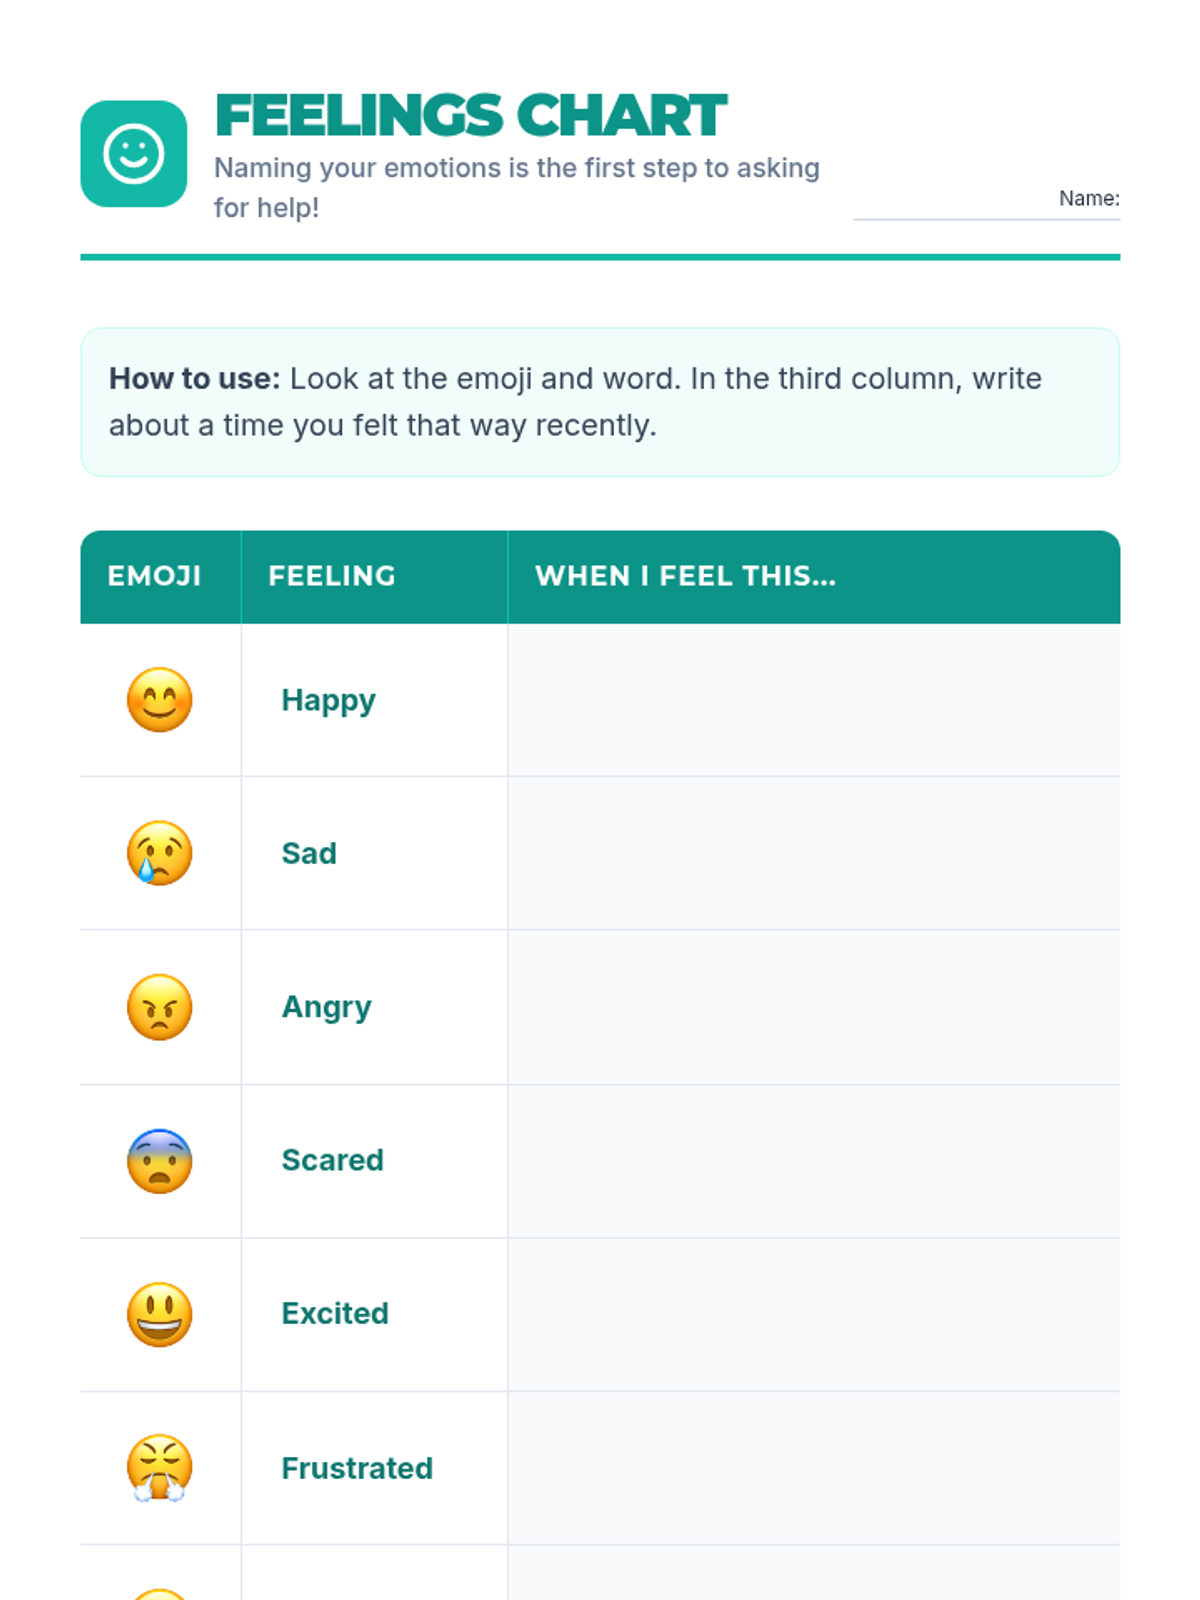The image size is (1200, 1600).
Task: Click the FEELINGS CHART title
Action: point(471,116)
